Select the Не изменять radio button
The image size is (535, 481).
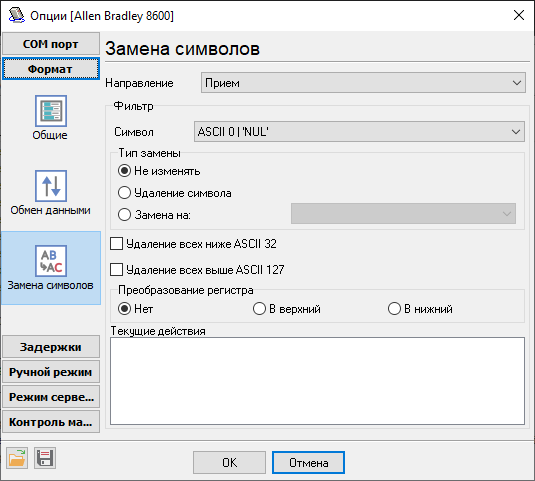(x=124, y=171)
